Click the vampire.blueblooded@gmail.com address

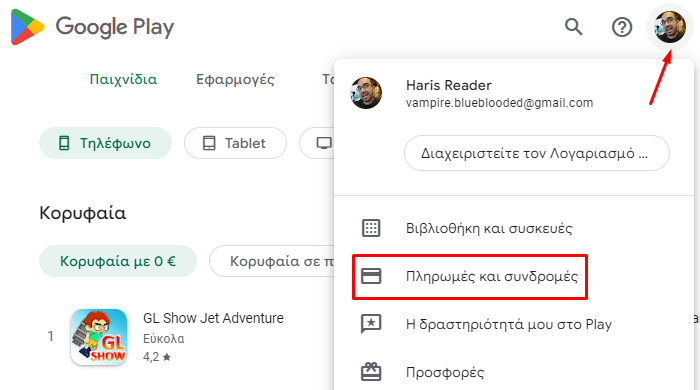click(500, 103)
